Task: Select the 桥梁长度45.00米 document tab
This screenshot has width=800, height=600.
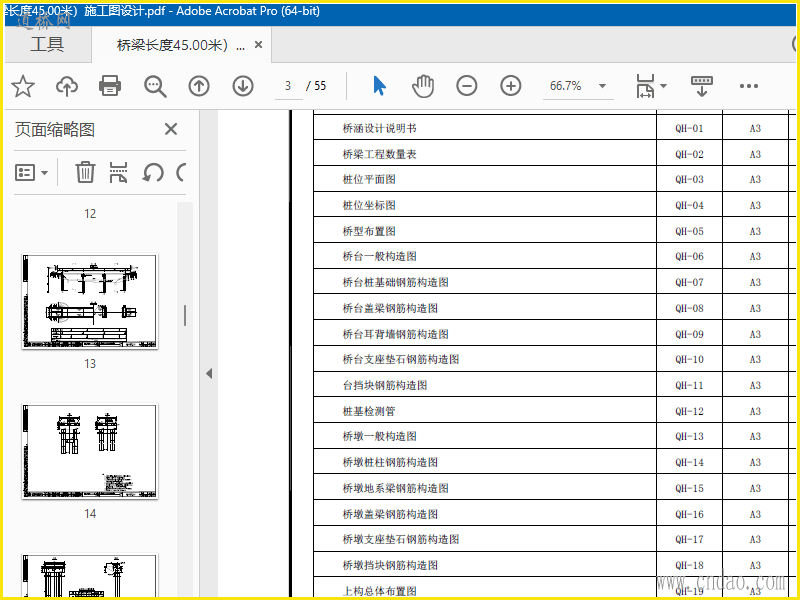Action: [x=181, y=45]
